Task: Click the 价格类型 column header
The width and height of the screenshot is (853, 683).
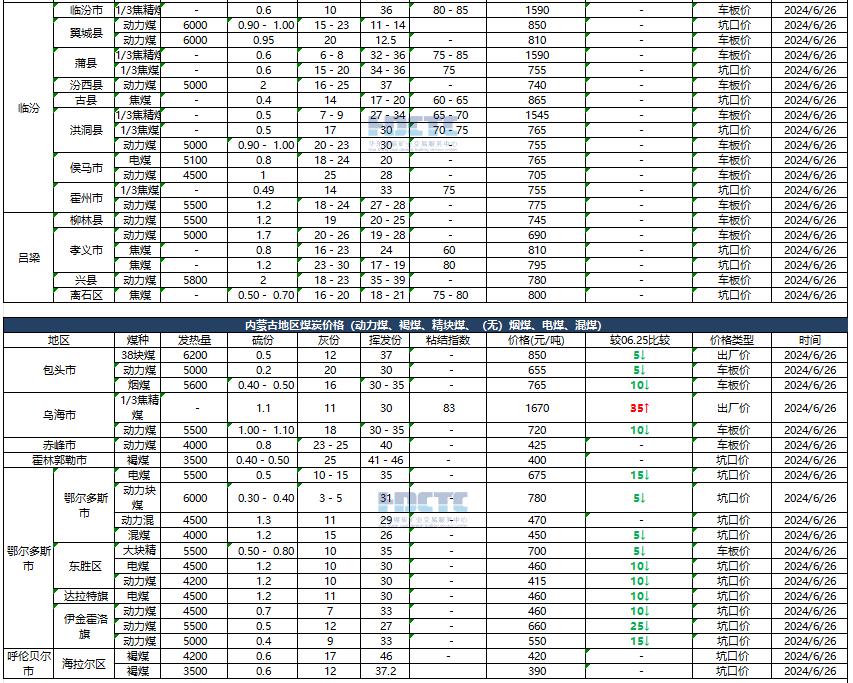Action: click(x=732, y=340)
